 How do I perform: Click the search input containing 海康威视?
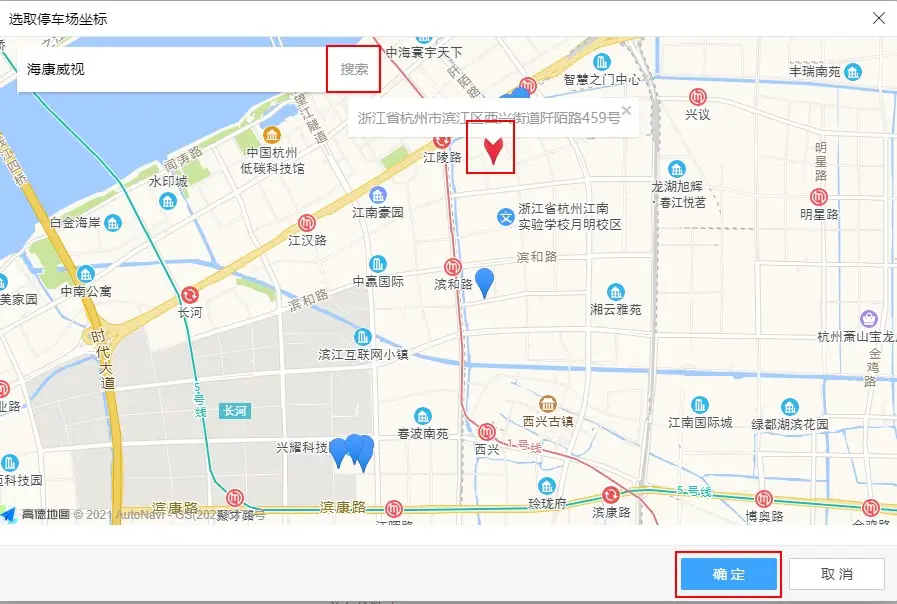click(170, 69)
